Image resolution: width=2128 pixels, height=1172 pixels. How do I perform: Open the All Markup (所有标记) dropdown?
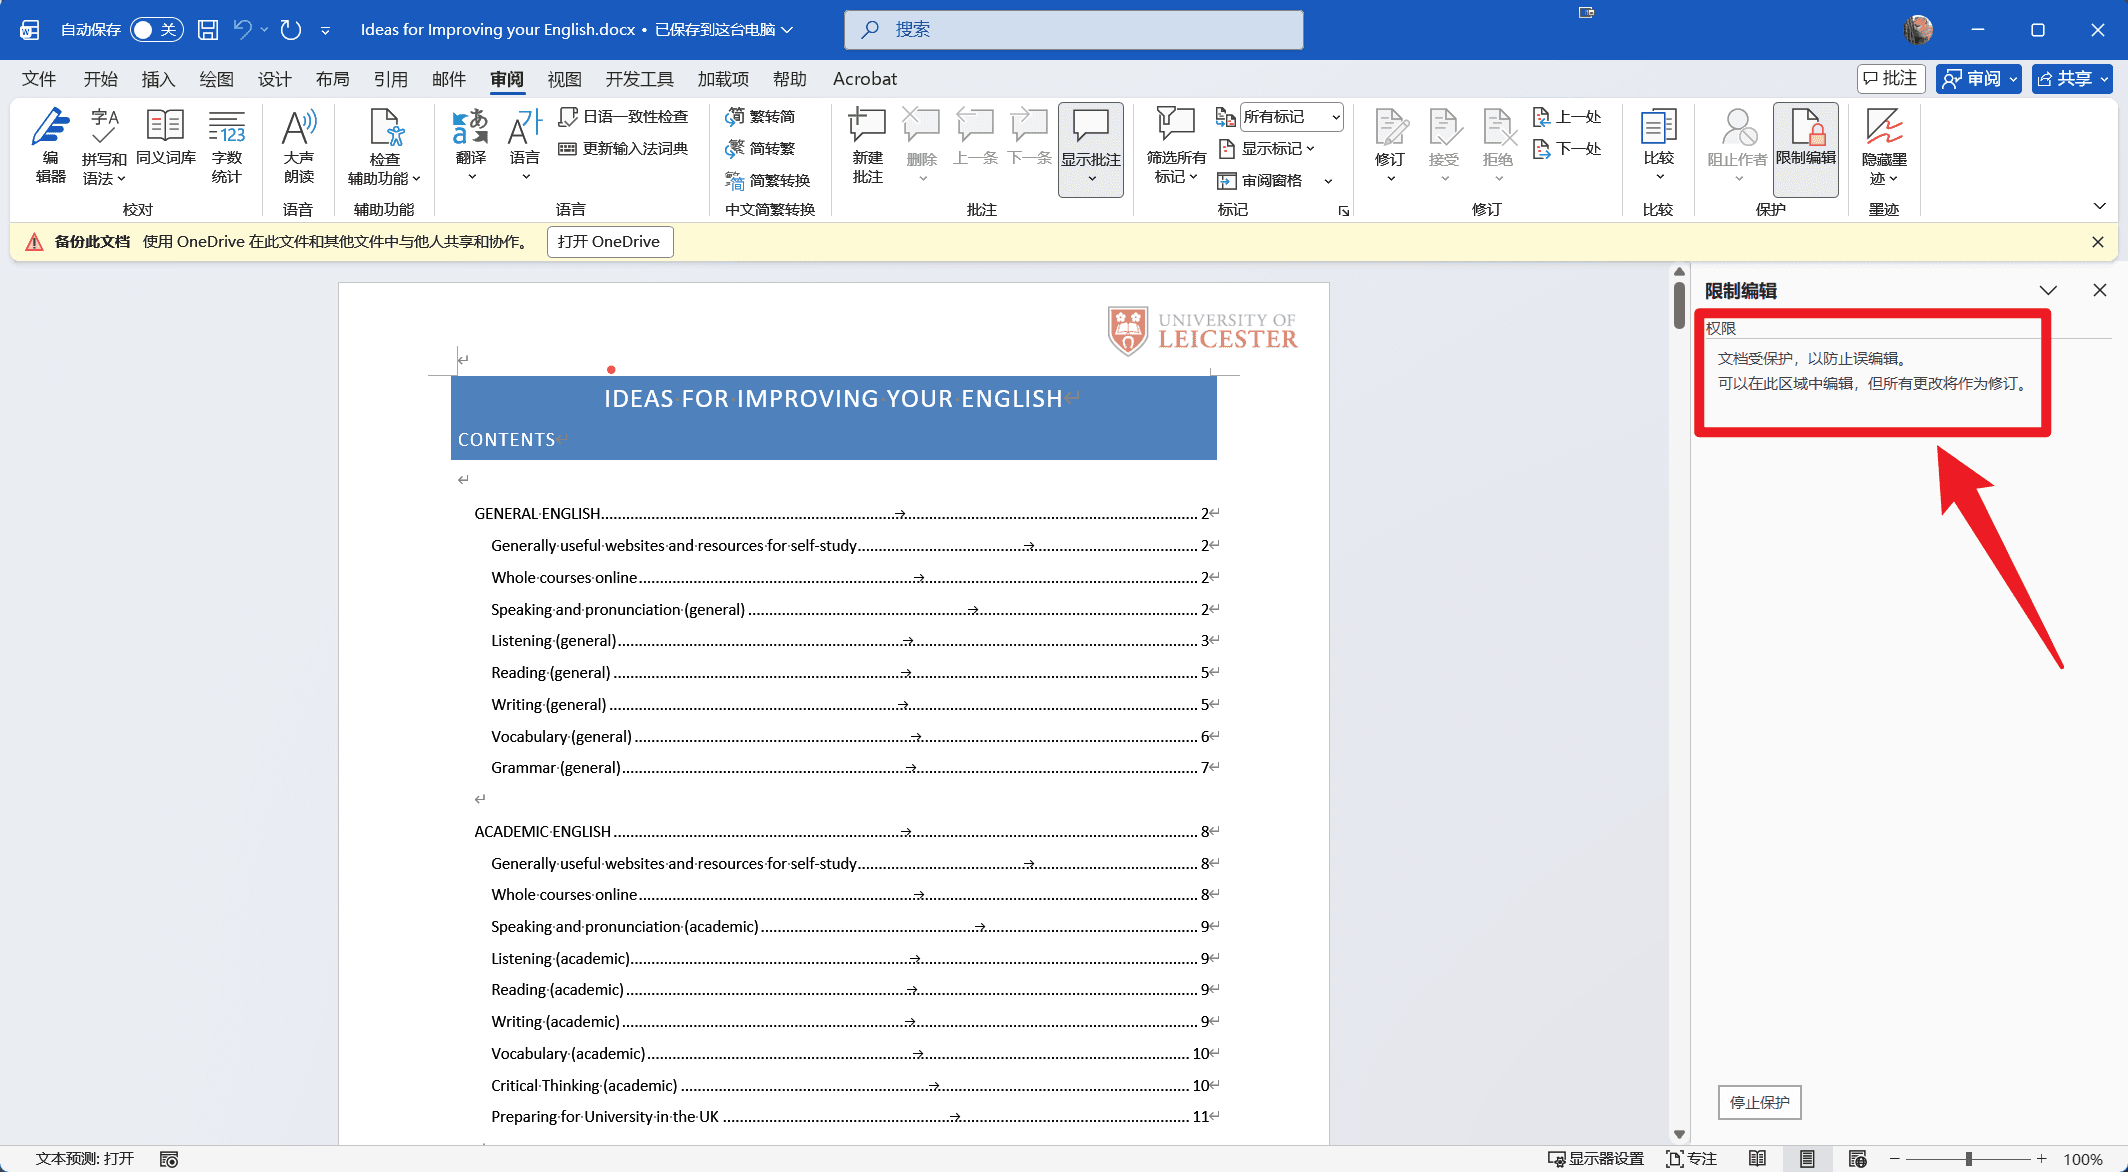click(1291, 117)
